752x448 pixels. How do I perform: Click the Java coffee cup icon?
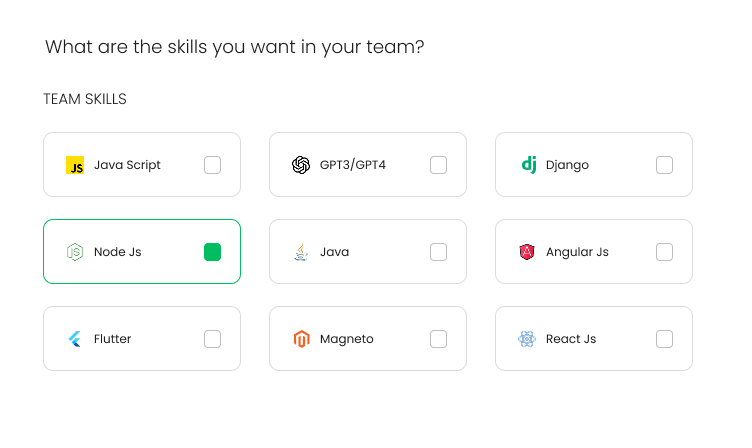click(x=301, y=252)
